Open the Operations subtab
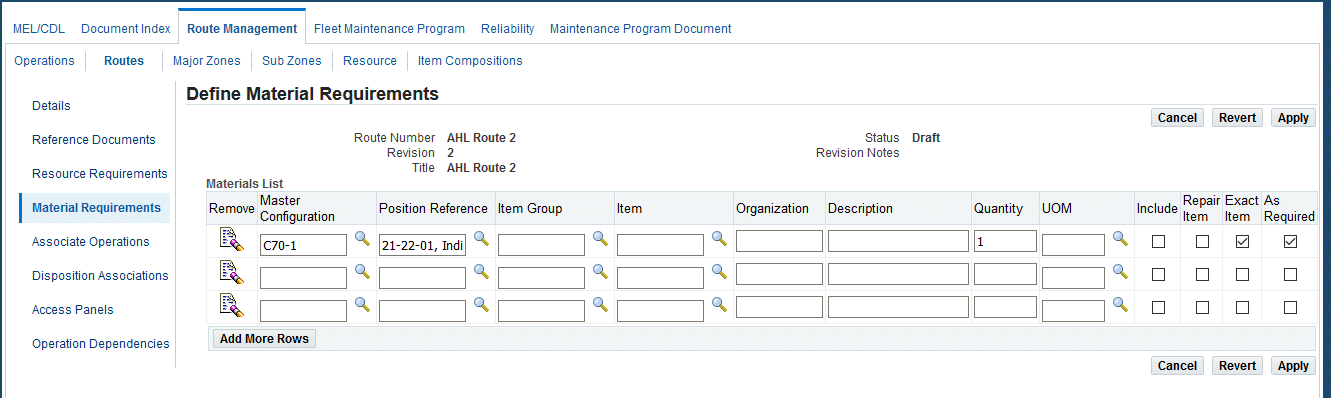This screenshot has height=398, width=1331. pyautogui.click(x=44, y=61)
